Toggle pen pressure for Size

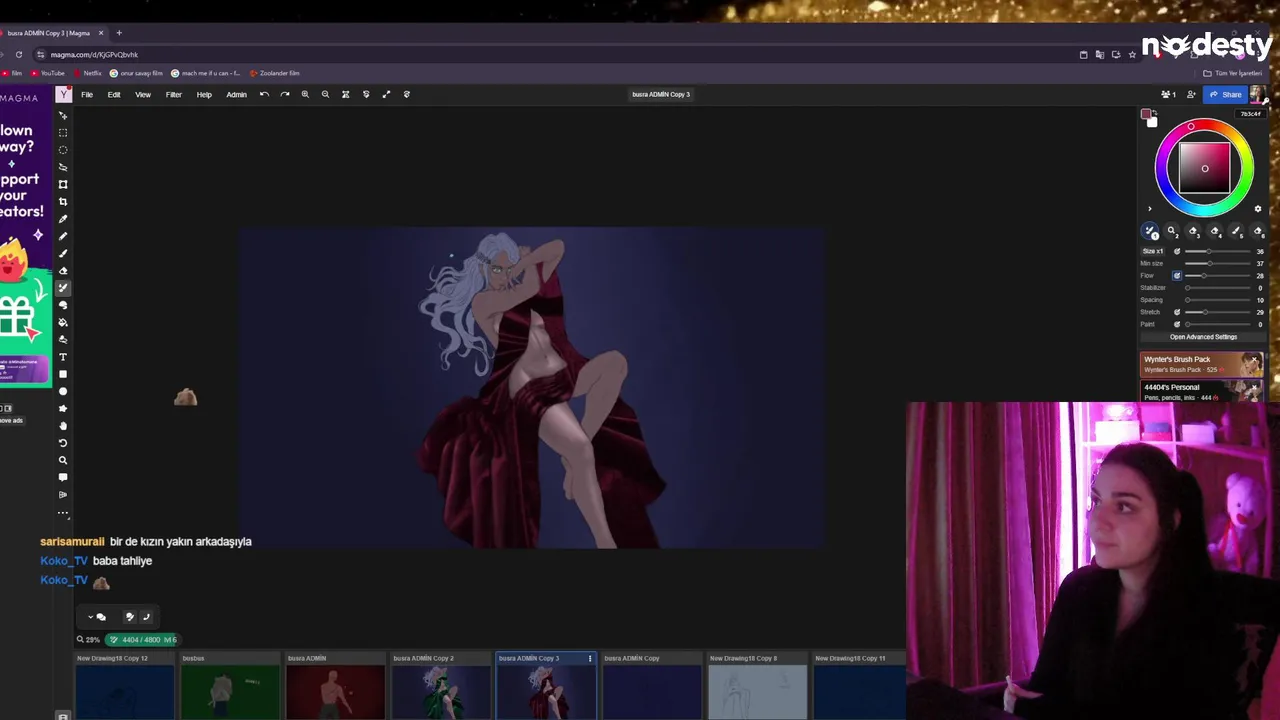pyautogui.click(x=1177, y=251)
